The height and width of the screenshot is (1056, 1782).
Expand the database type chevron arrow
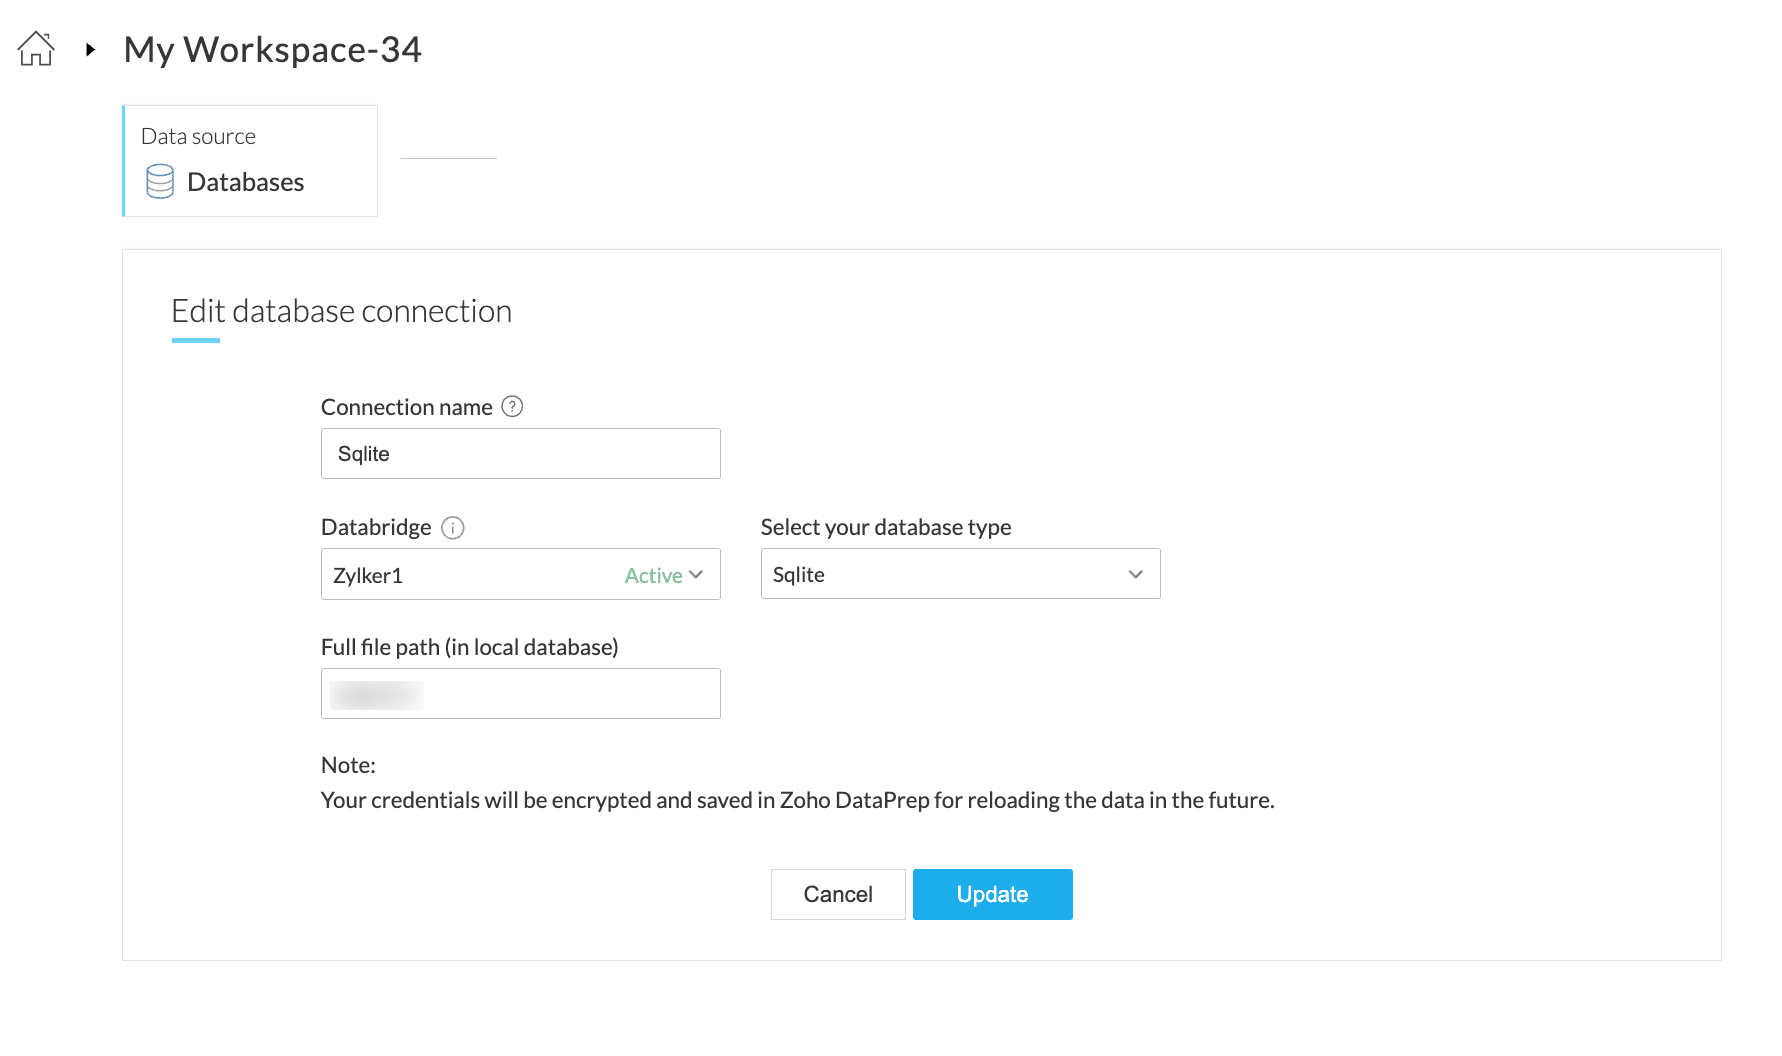tap(1135, 575)
